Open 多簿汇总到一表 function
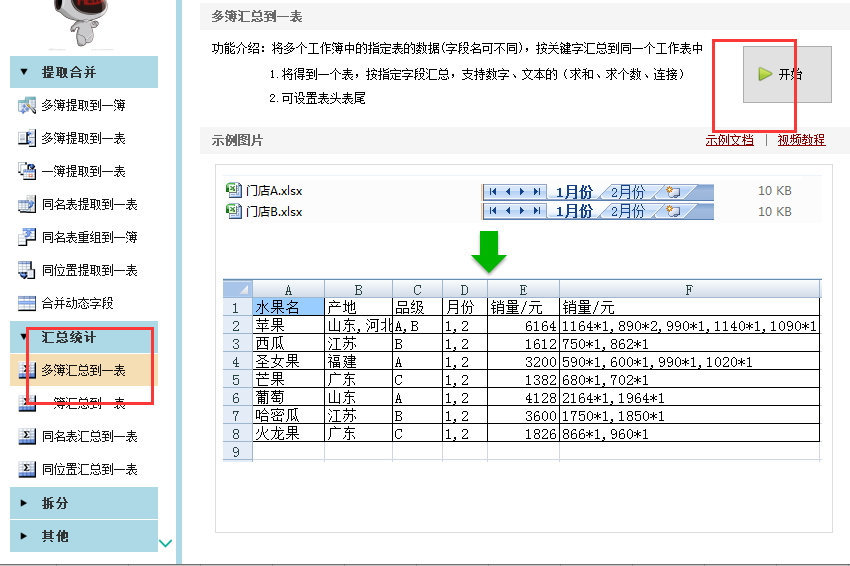 click(84, 370)
